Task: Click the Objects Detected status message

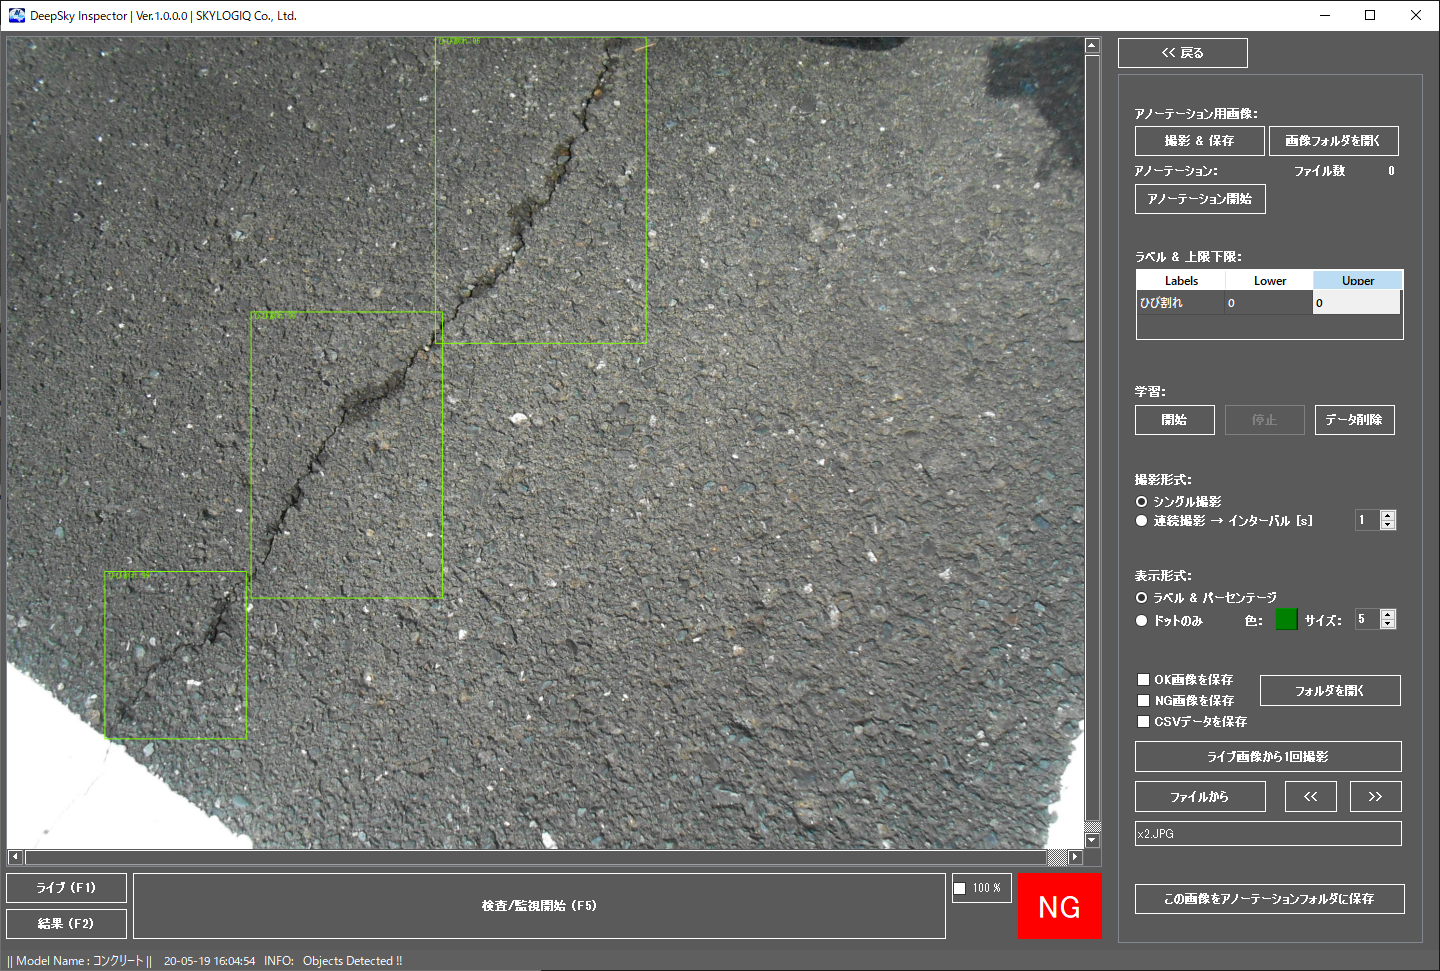Action: point(352,961)
